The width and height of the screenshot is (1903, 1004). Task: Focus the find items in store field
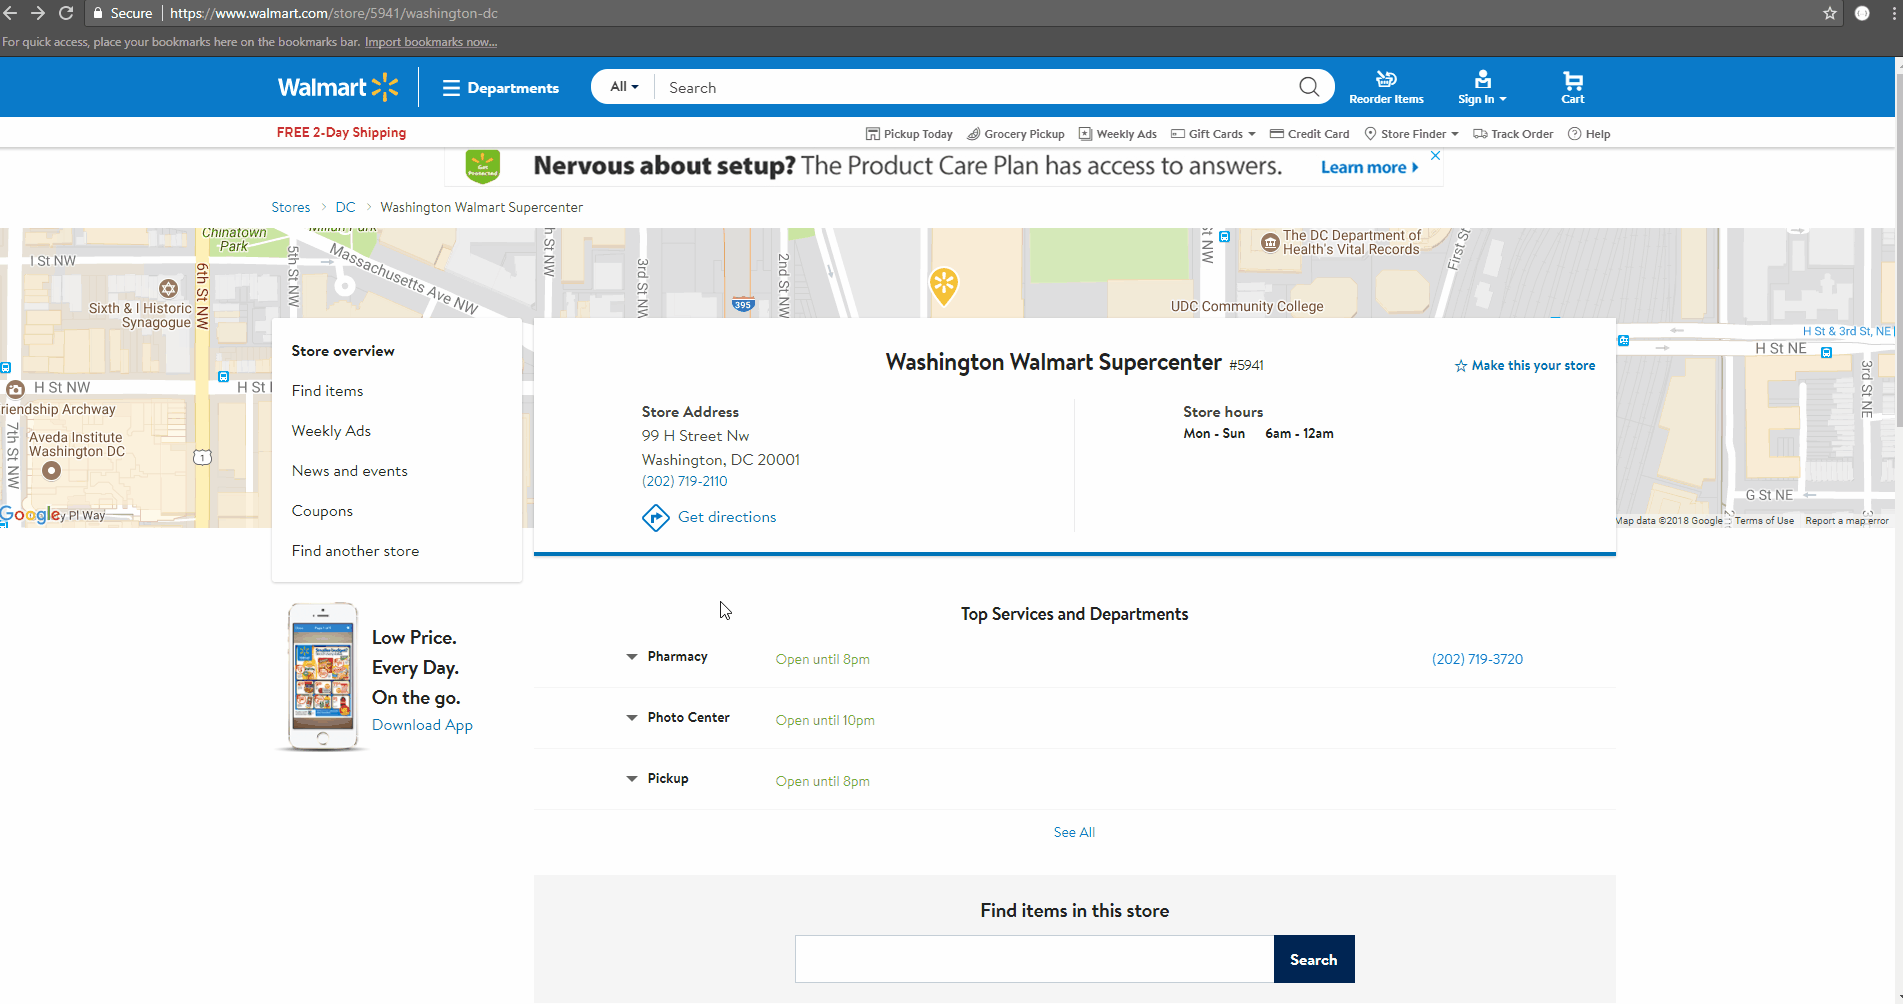coord(1034,959)
